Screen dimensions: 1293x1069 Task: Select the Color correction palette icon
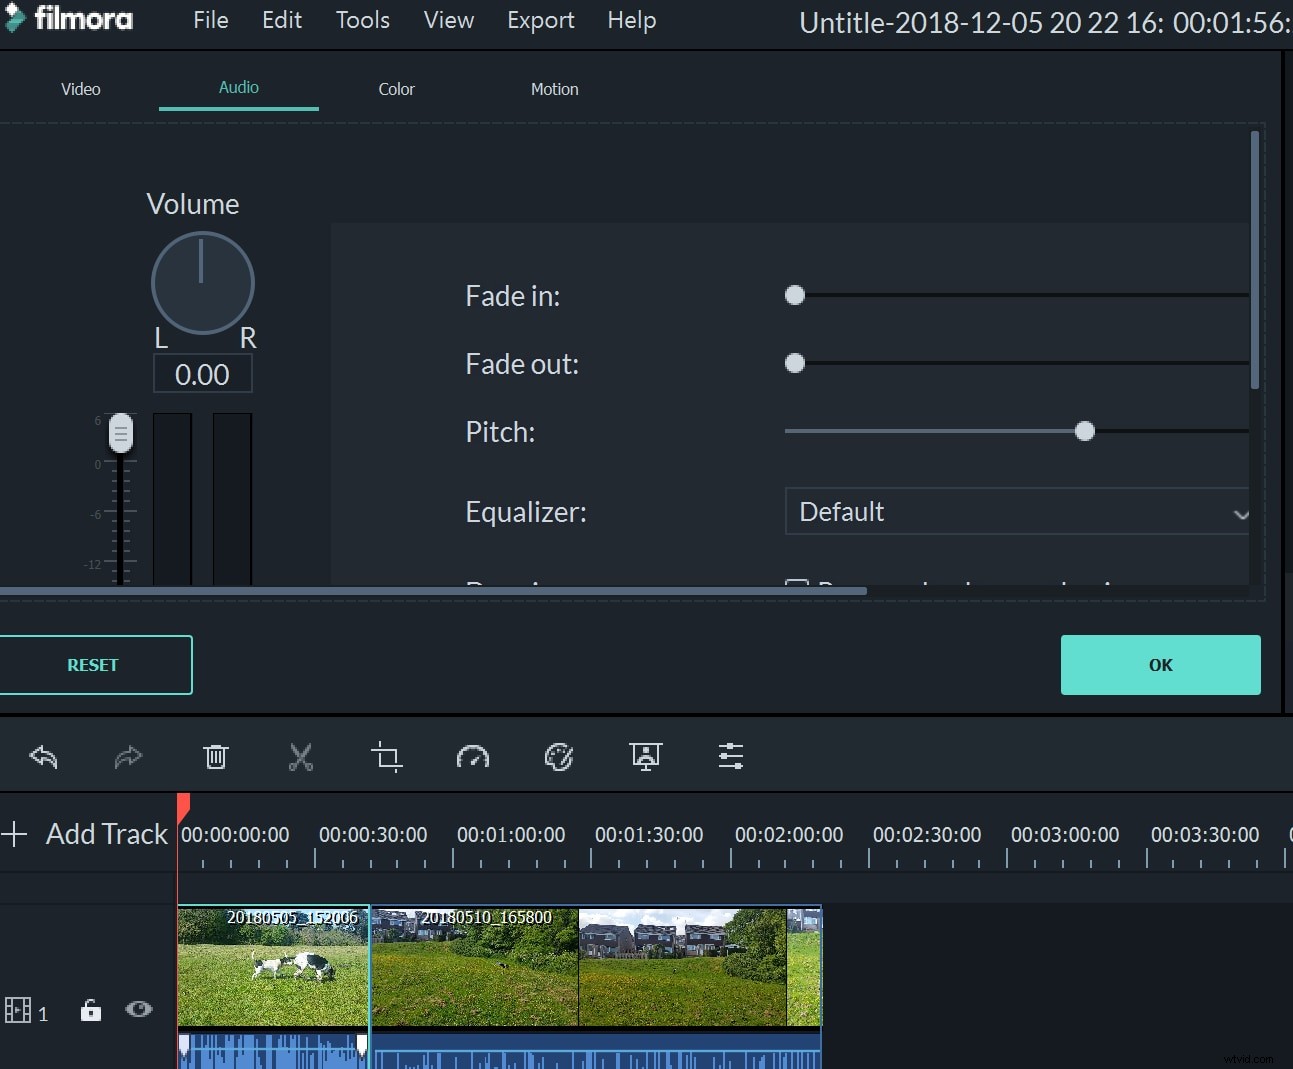coord(559,756)
